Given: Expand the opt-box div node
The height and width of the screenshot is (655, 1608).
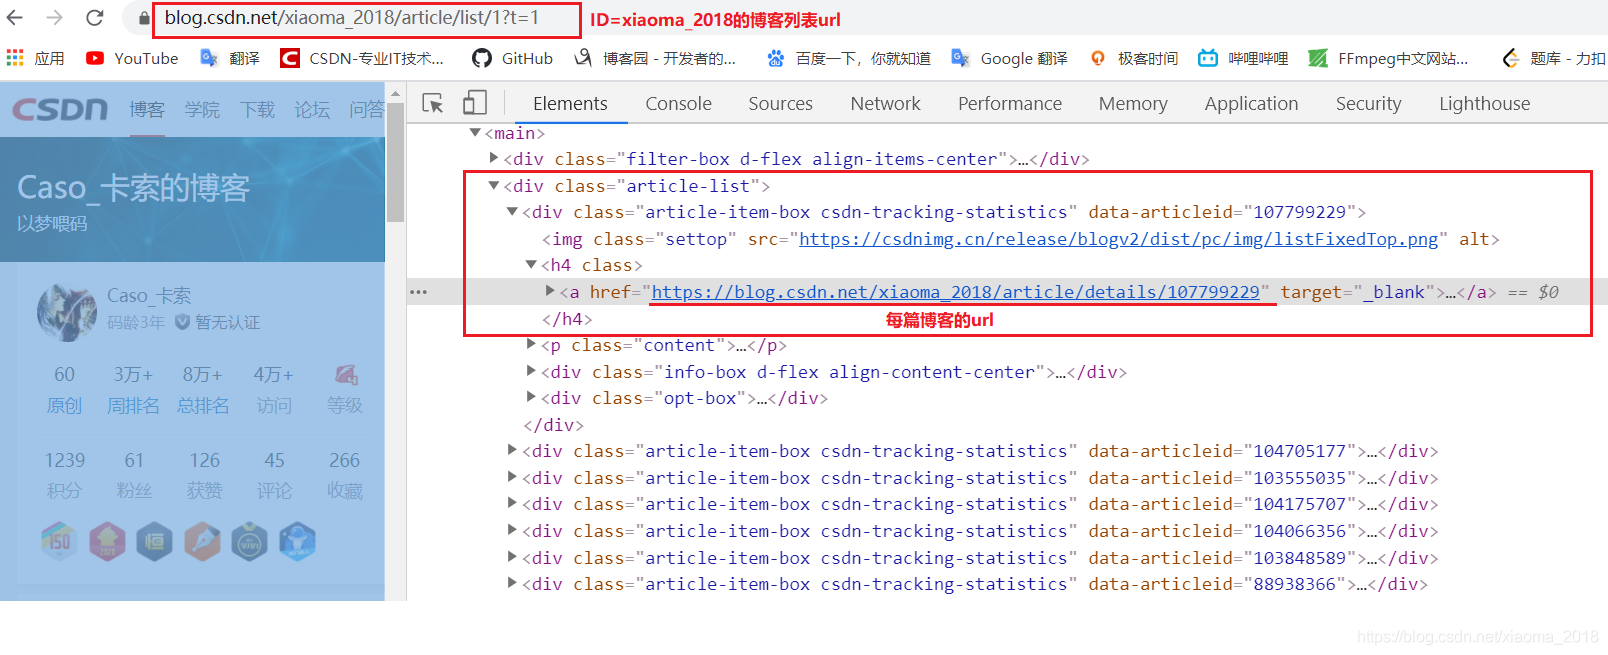Looking at the screenshot, I should click(x=531, y=397).
